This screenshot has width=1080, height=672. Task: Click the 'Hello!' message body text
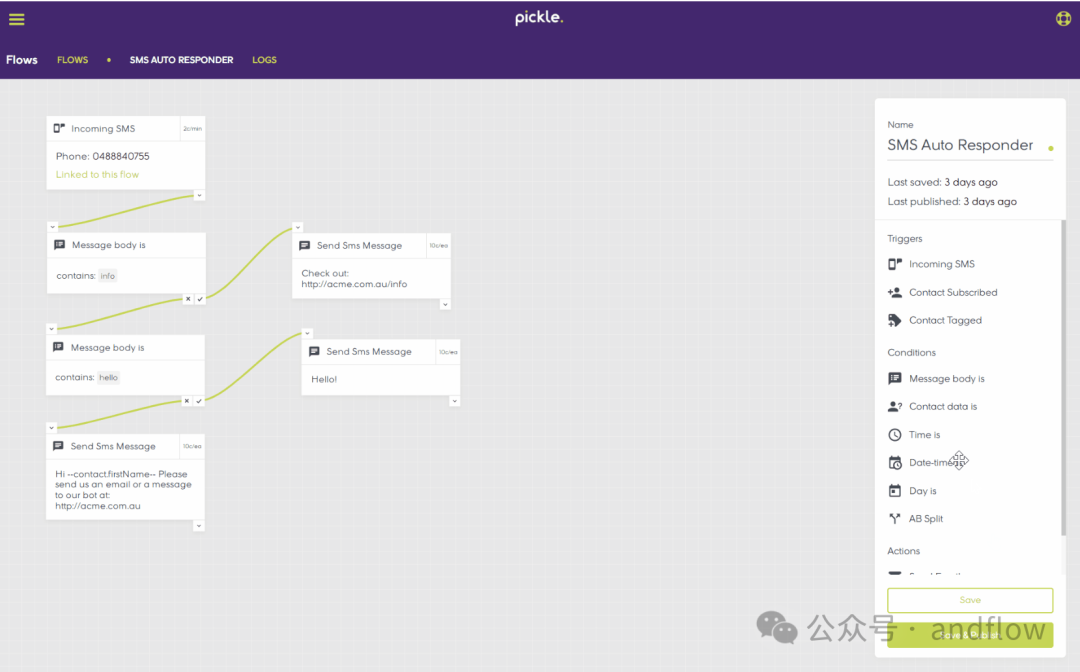324,379
